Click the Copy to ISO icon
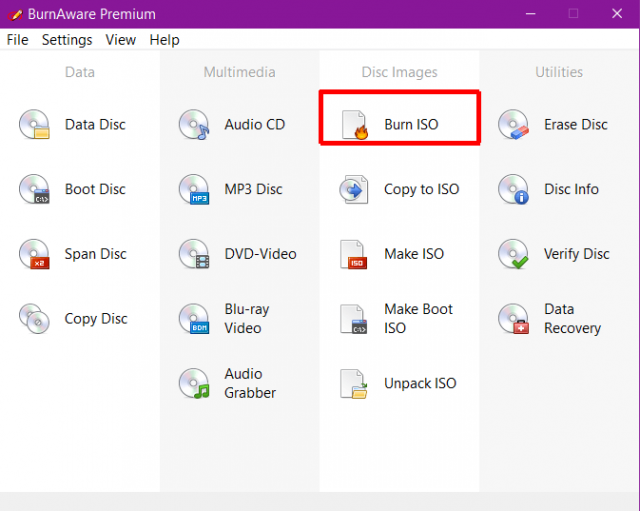 point(354,189)
